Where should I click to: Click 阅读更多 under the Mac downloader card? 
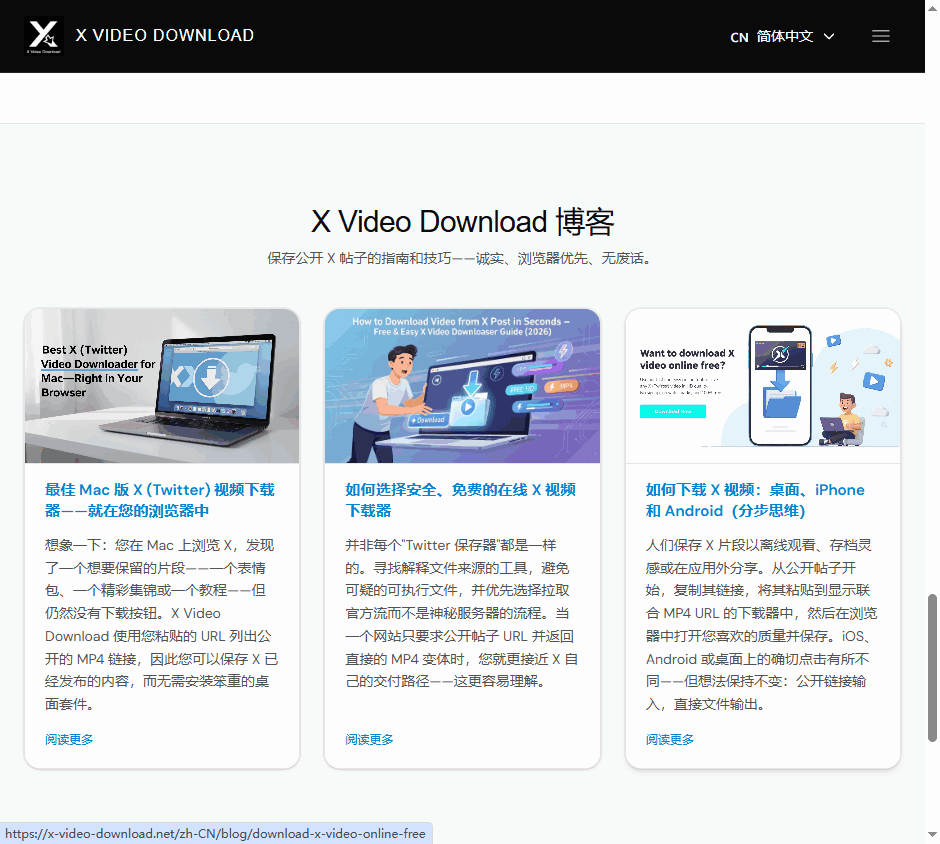[69, 739]
